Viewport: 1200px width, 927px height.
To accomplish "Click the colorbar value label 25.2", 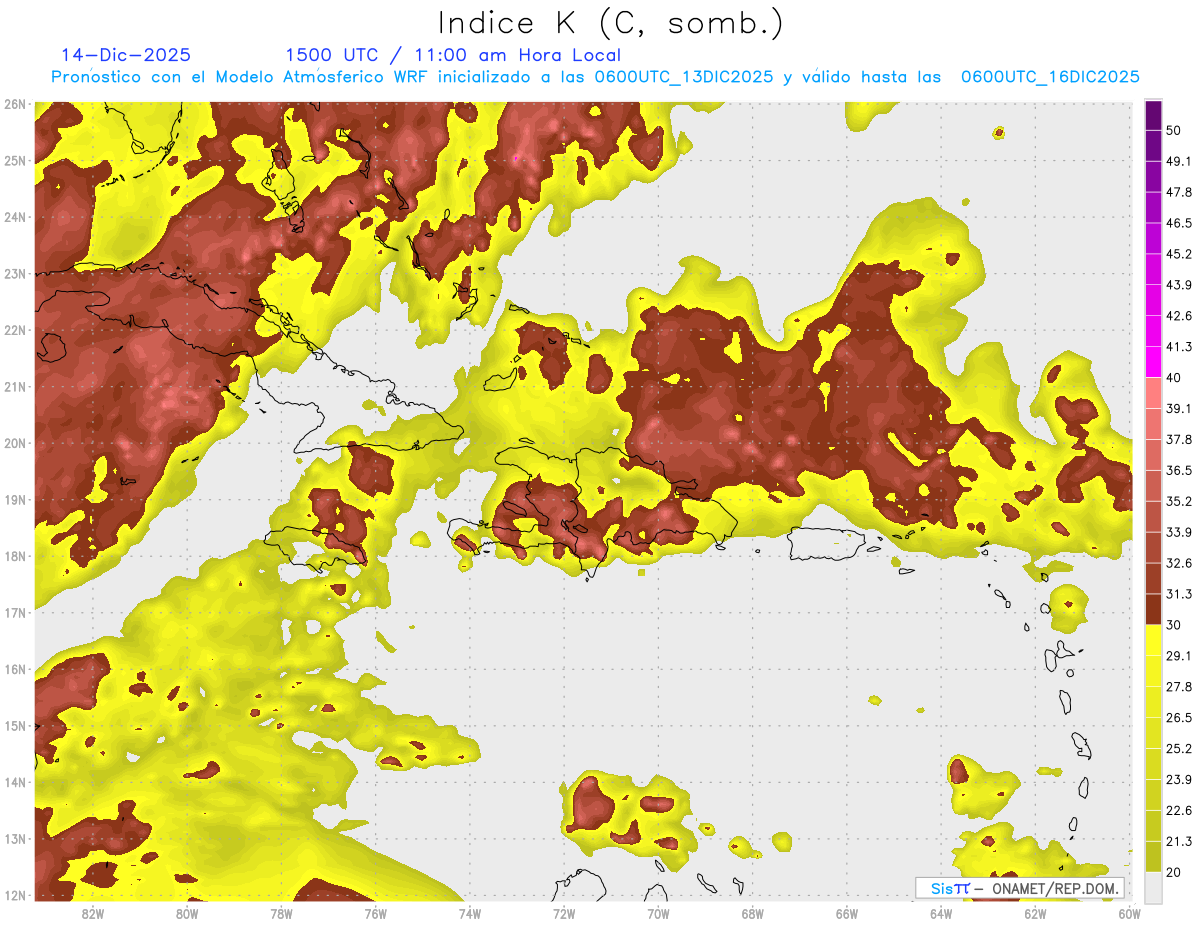I will 1179,749.
